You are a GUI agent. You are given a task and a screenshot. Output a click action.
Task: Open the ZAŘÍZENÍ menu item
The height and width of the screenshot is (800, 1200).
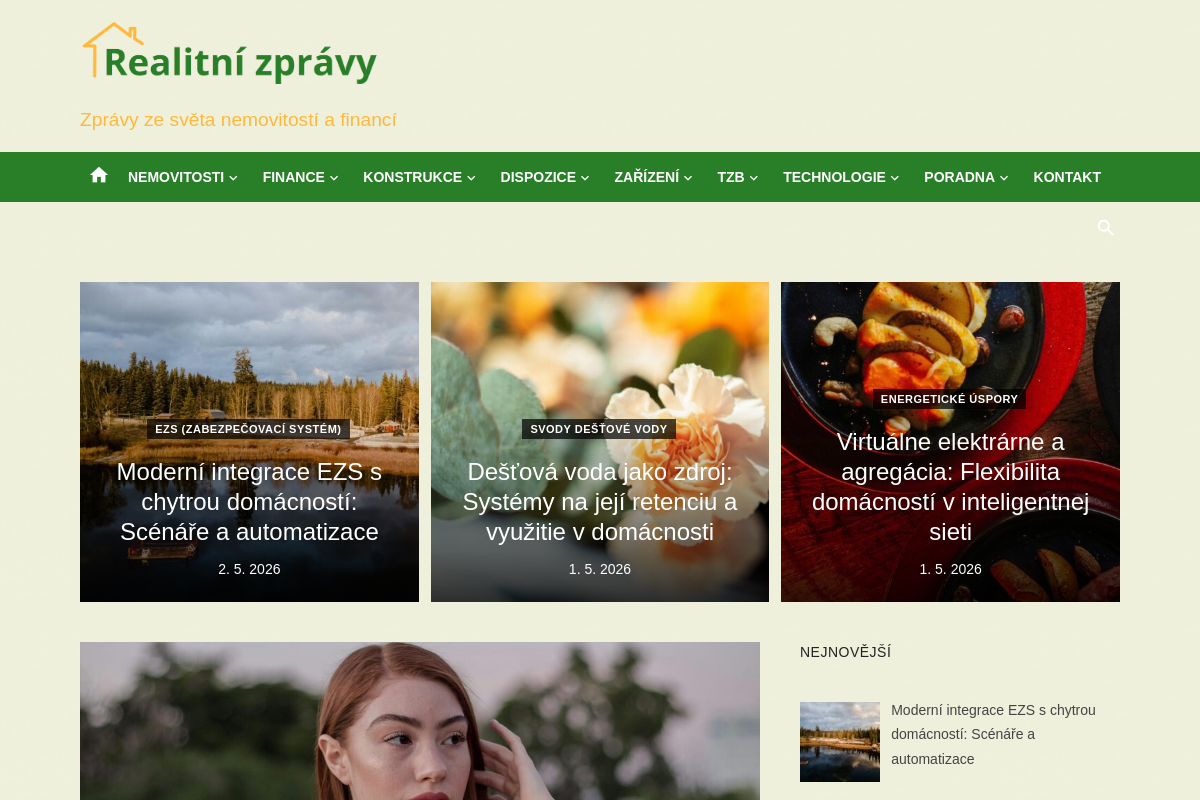pyautogui.click(x=647, y=177)
